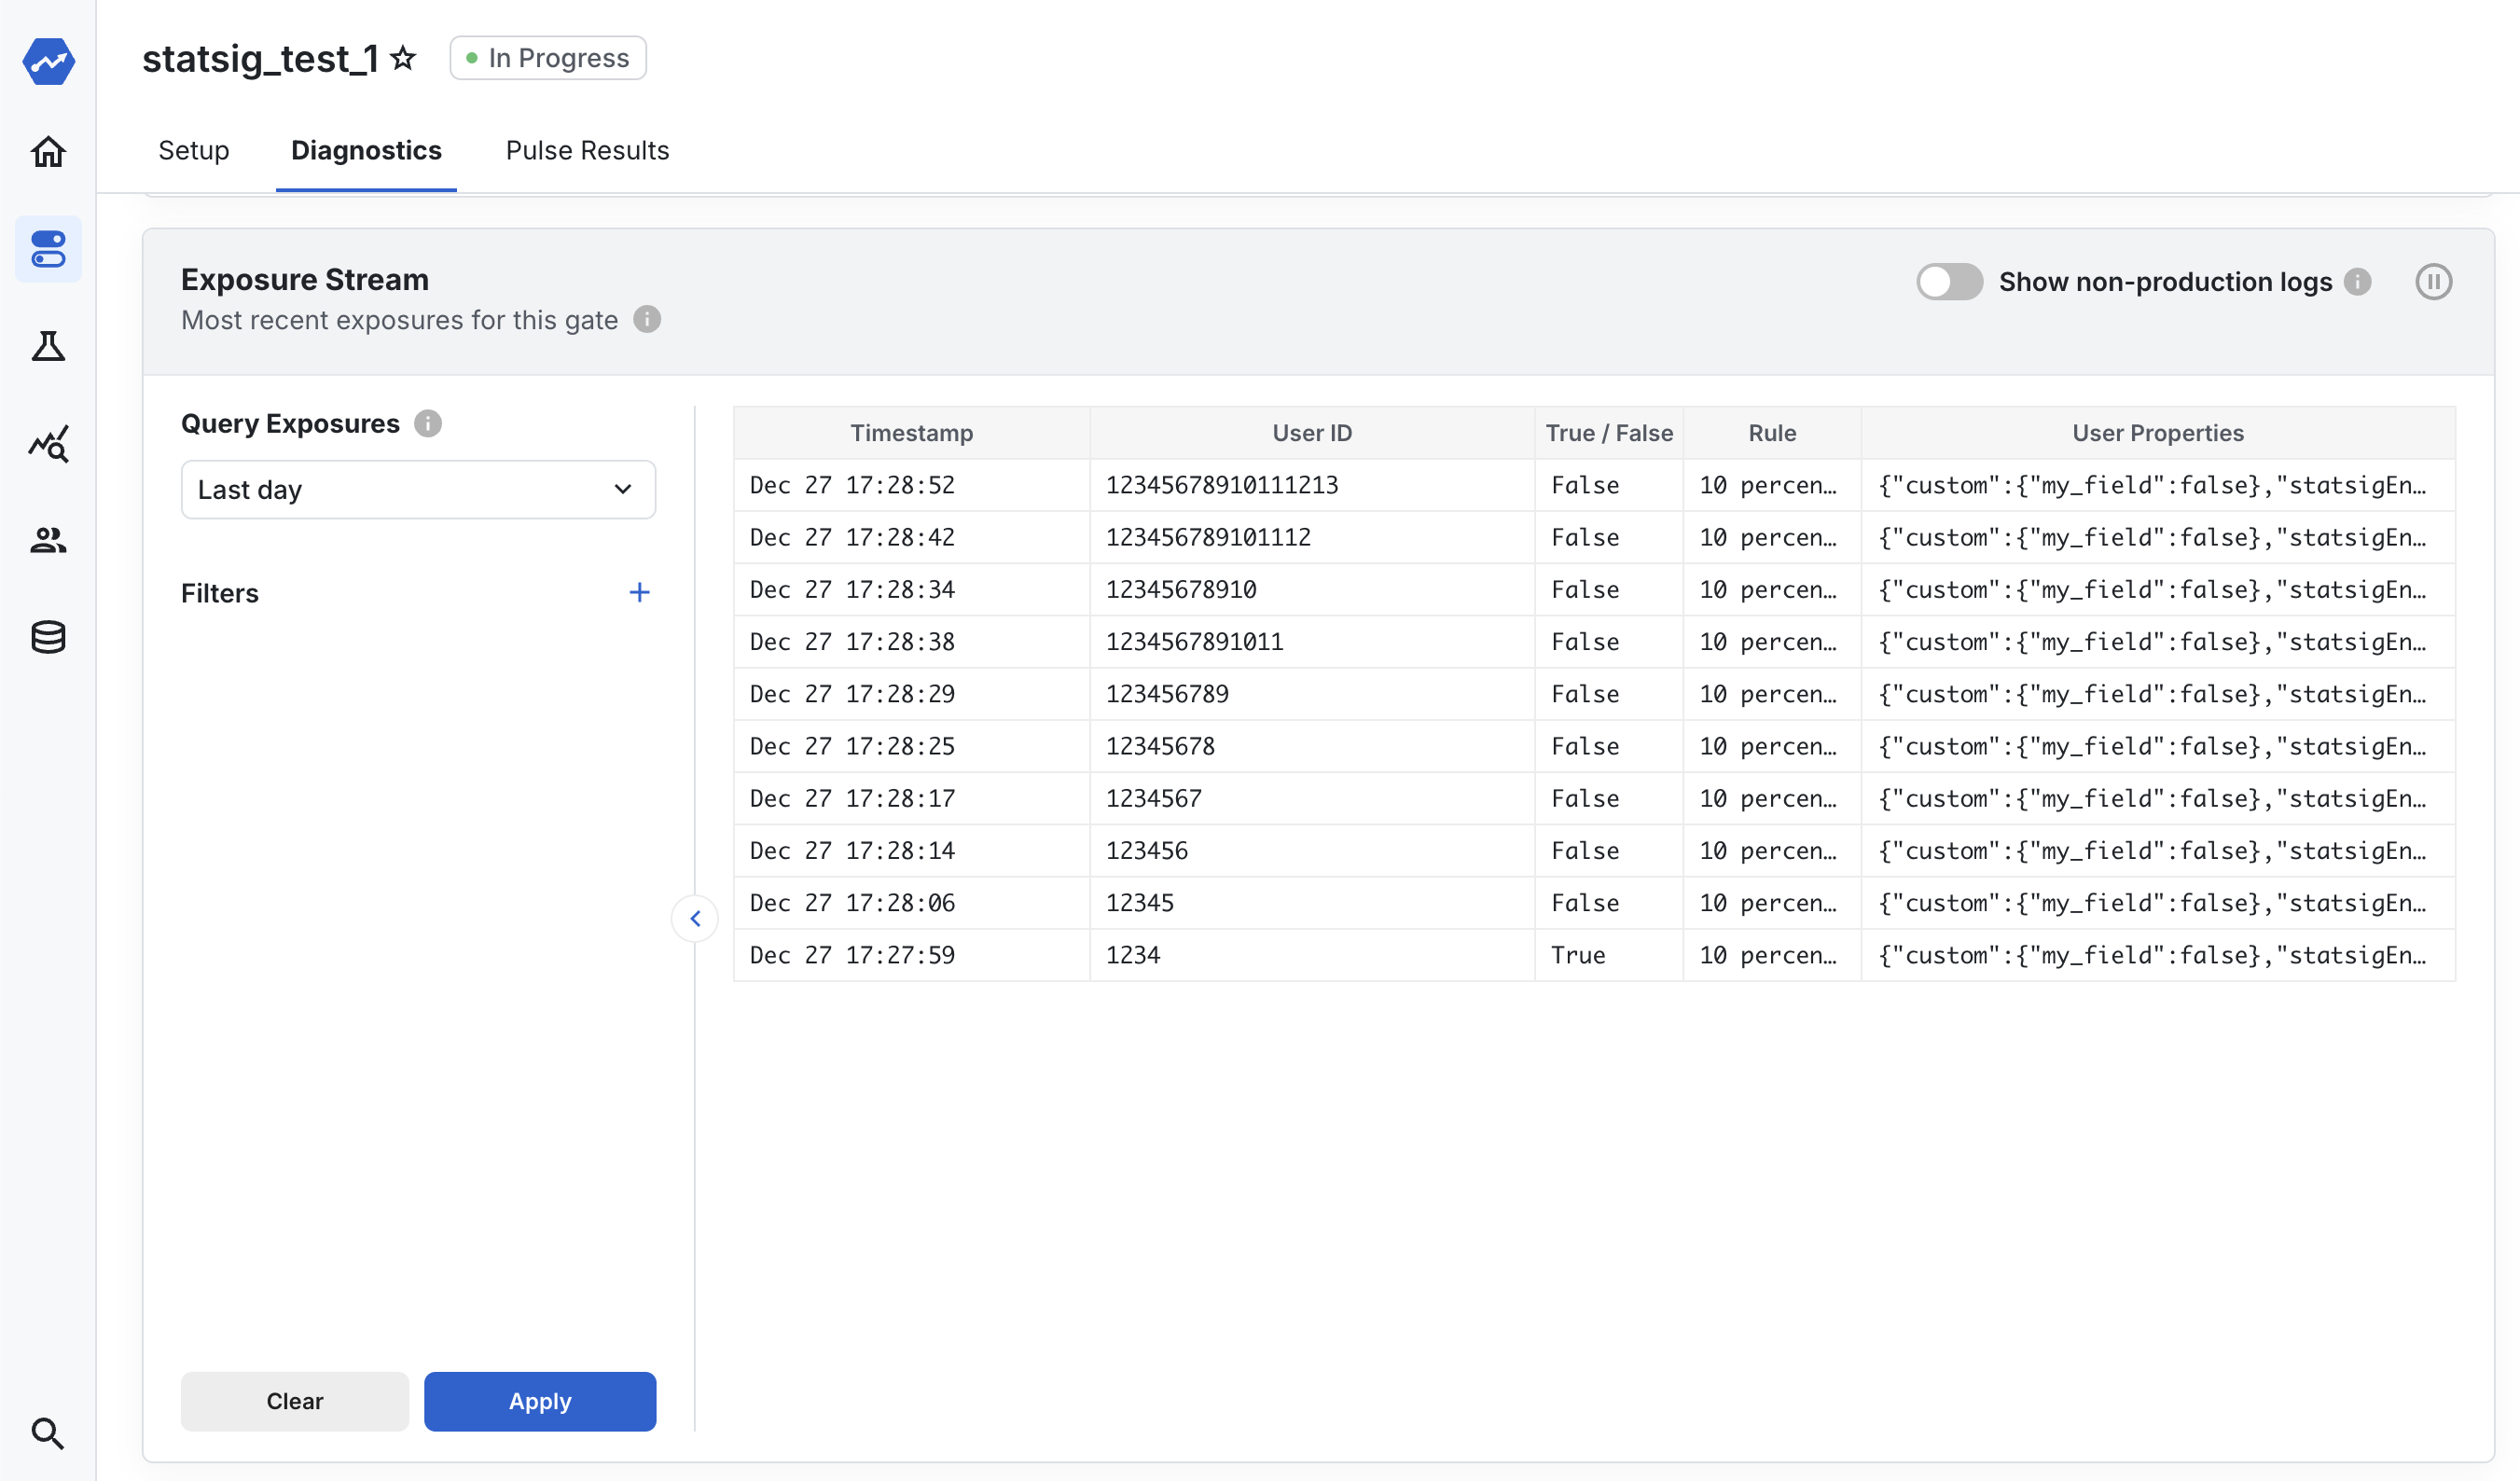Click the Apply button to run query

point(541,1400)
